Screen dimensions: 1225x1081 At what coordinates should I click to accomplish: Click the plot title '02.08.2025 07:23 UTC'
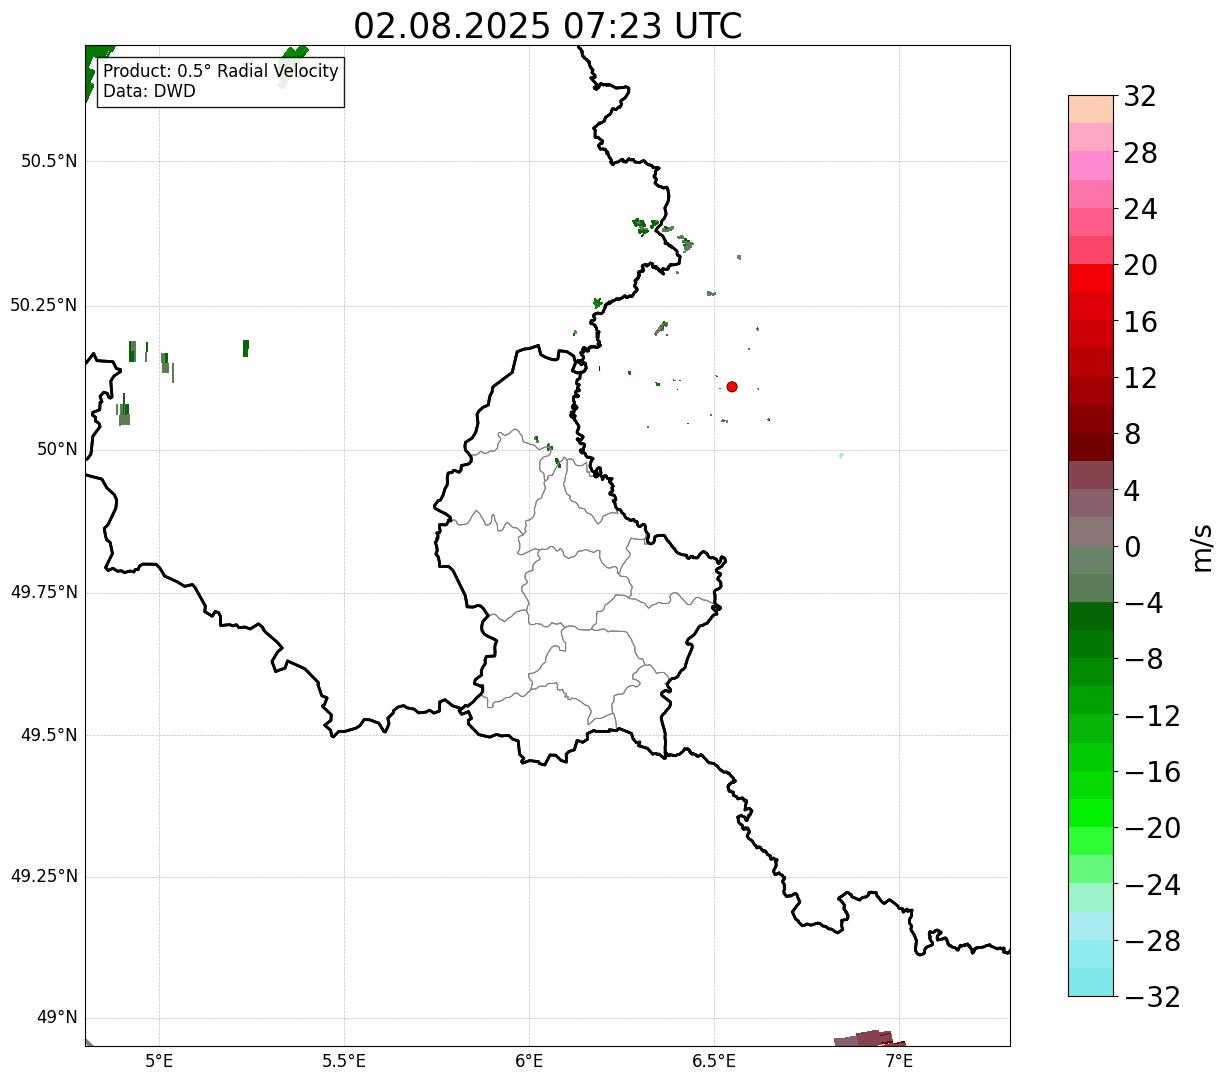click(x=548, y=26)
